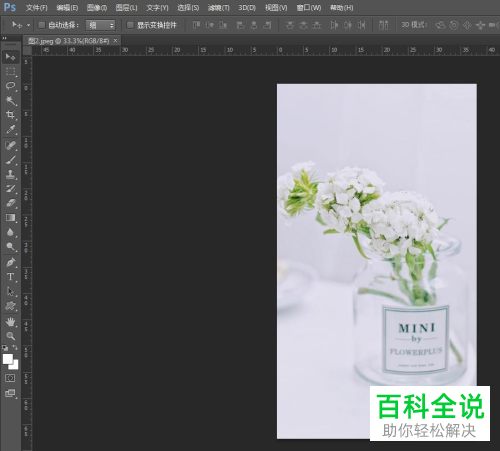This screenshot has width=500, height=451.
Task: Click the align horizontal centers icon
Action: [x=254, y=25]
